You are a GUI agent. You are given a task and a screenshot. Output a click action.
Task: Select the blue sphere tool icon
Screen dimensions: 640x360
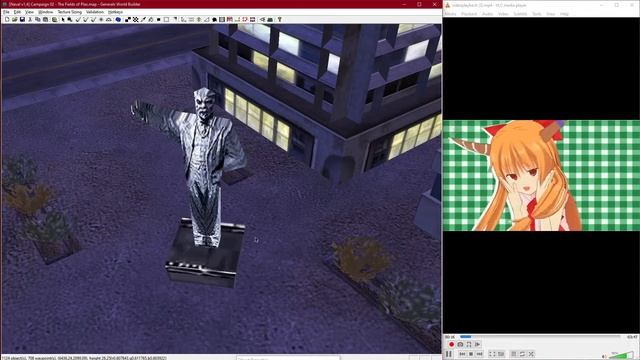(x=118, y=19)
